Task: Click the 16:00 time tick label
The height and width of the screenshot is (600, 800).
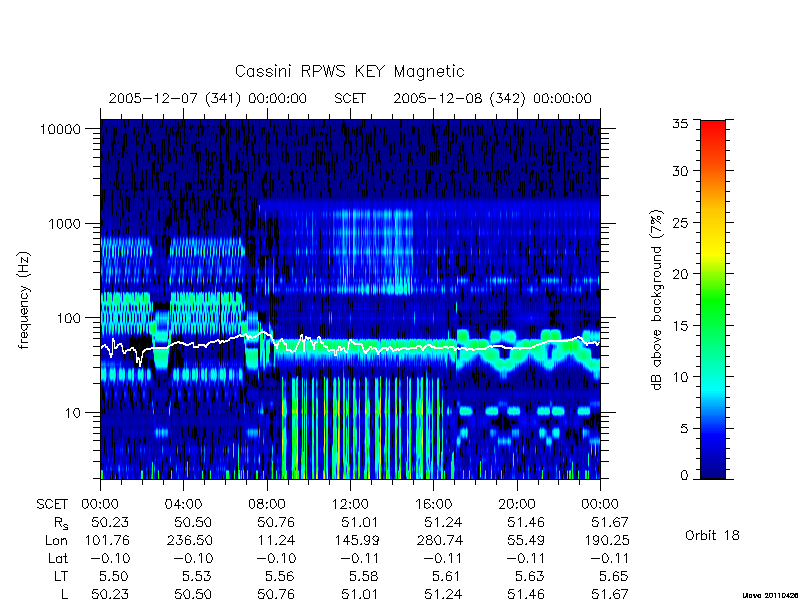Action: (x=433, y=504)
